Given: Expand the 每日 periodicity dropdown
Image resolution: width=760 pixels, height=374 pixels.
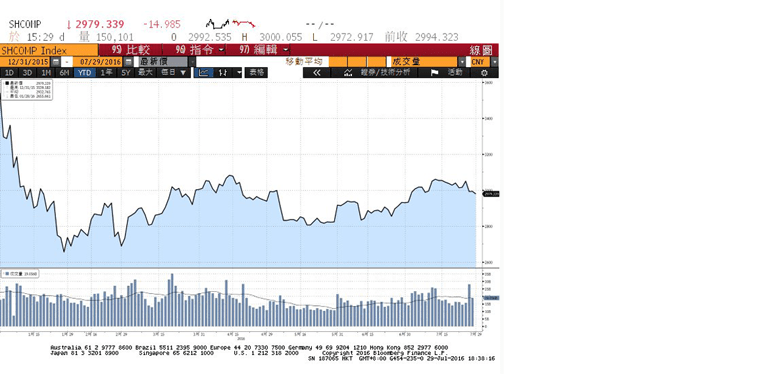Looking at the screenshot, I should [x=174, y=73].
